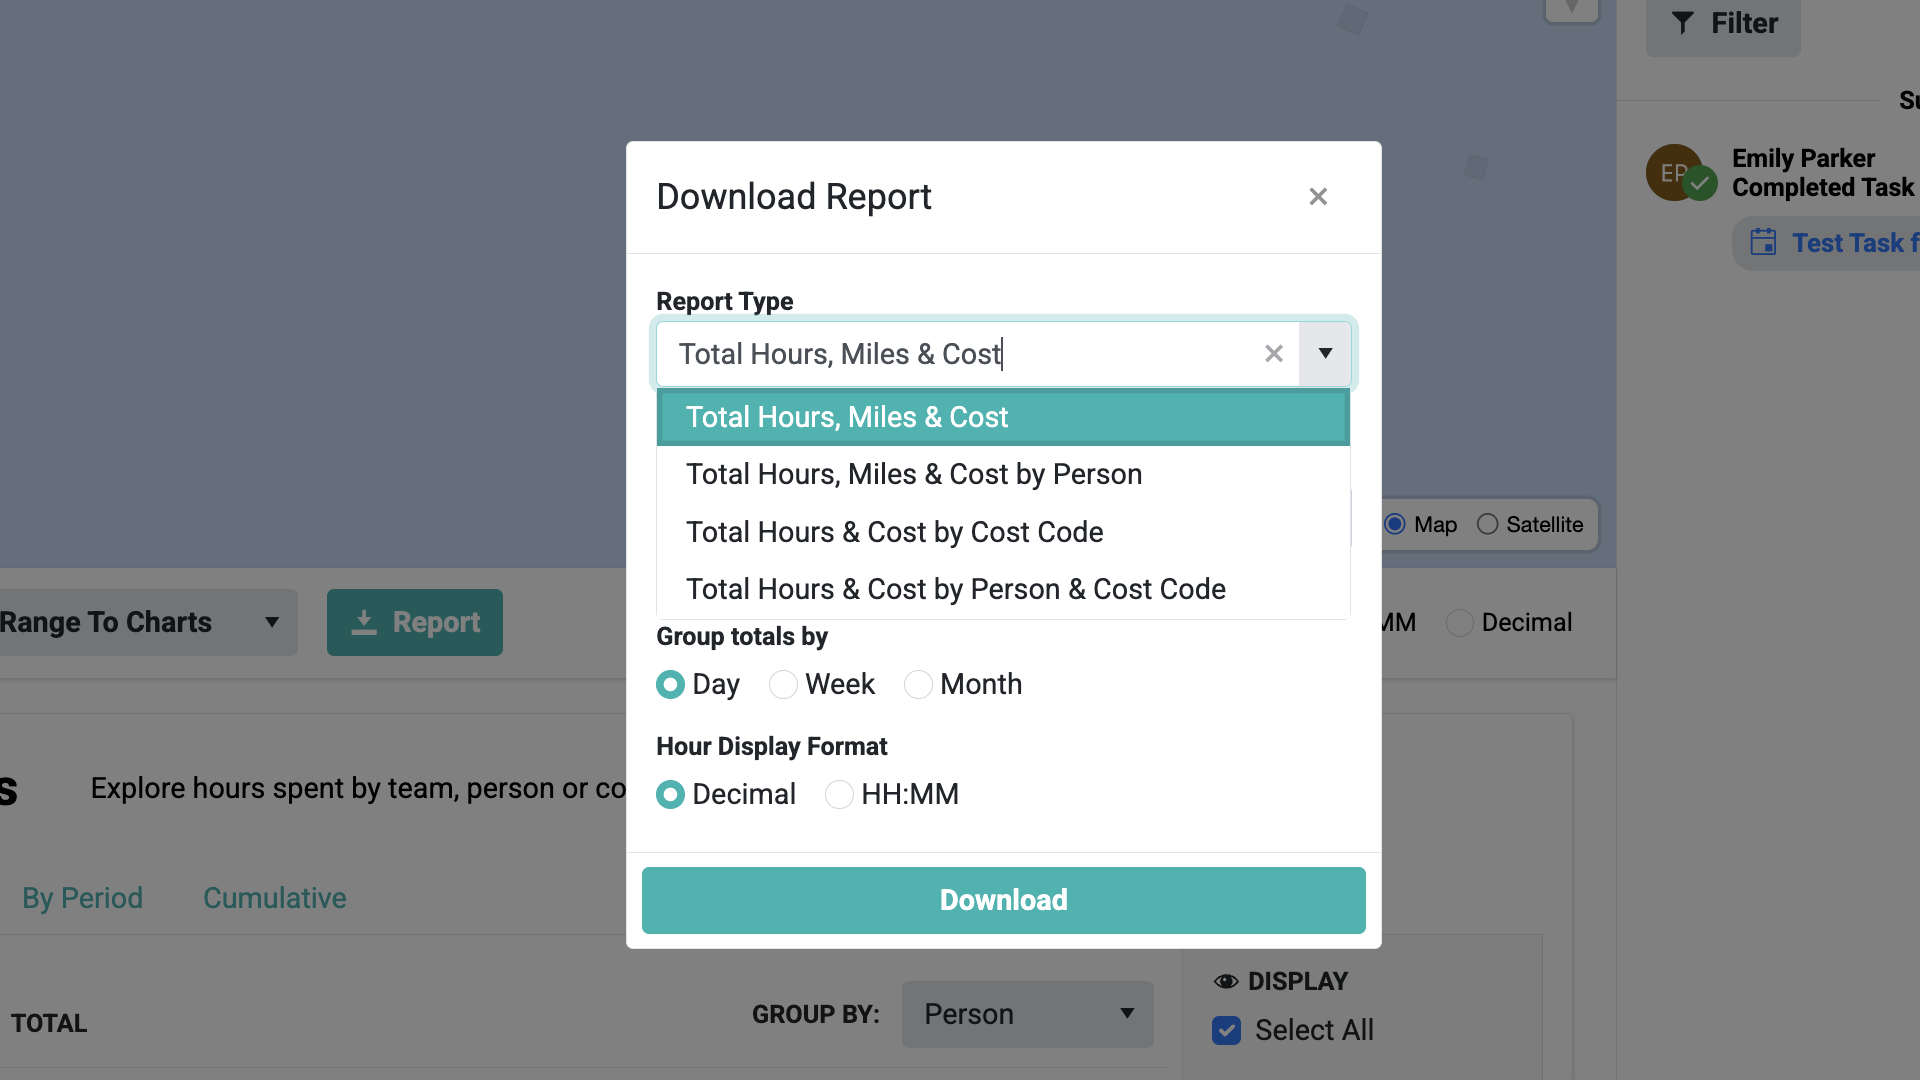Click the DISPLAY eye icon
Viewport: 1920px width, 1080px height.
pos(1226,981)
